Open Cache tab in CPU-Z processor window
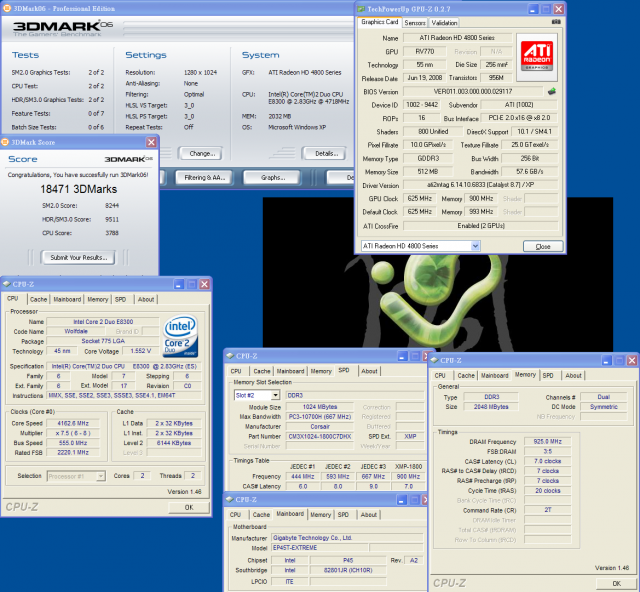640x592 pixels. 38,299
